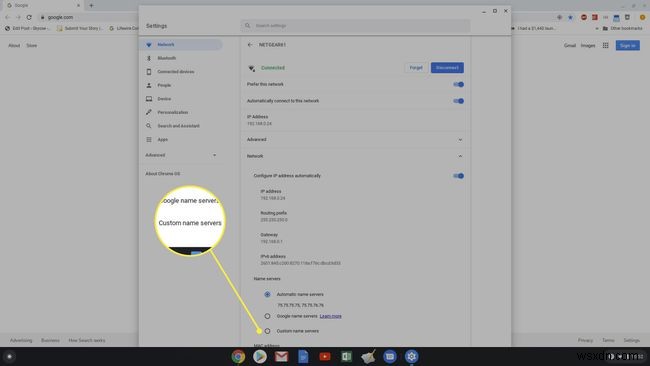Open Submit Your Story bookmark

(x=80, y=29)
